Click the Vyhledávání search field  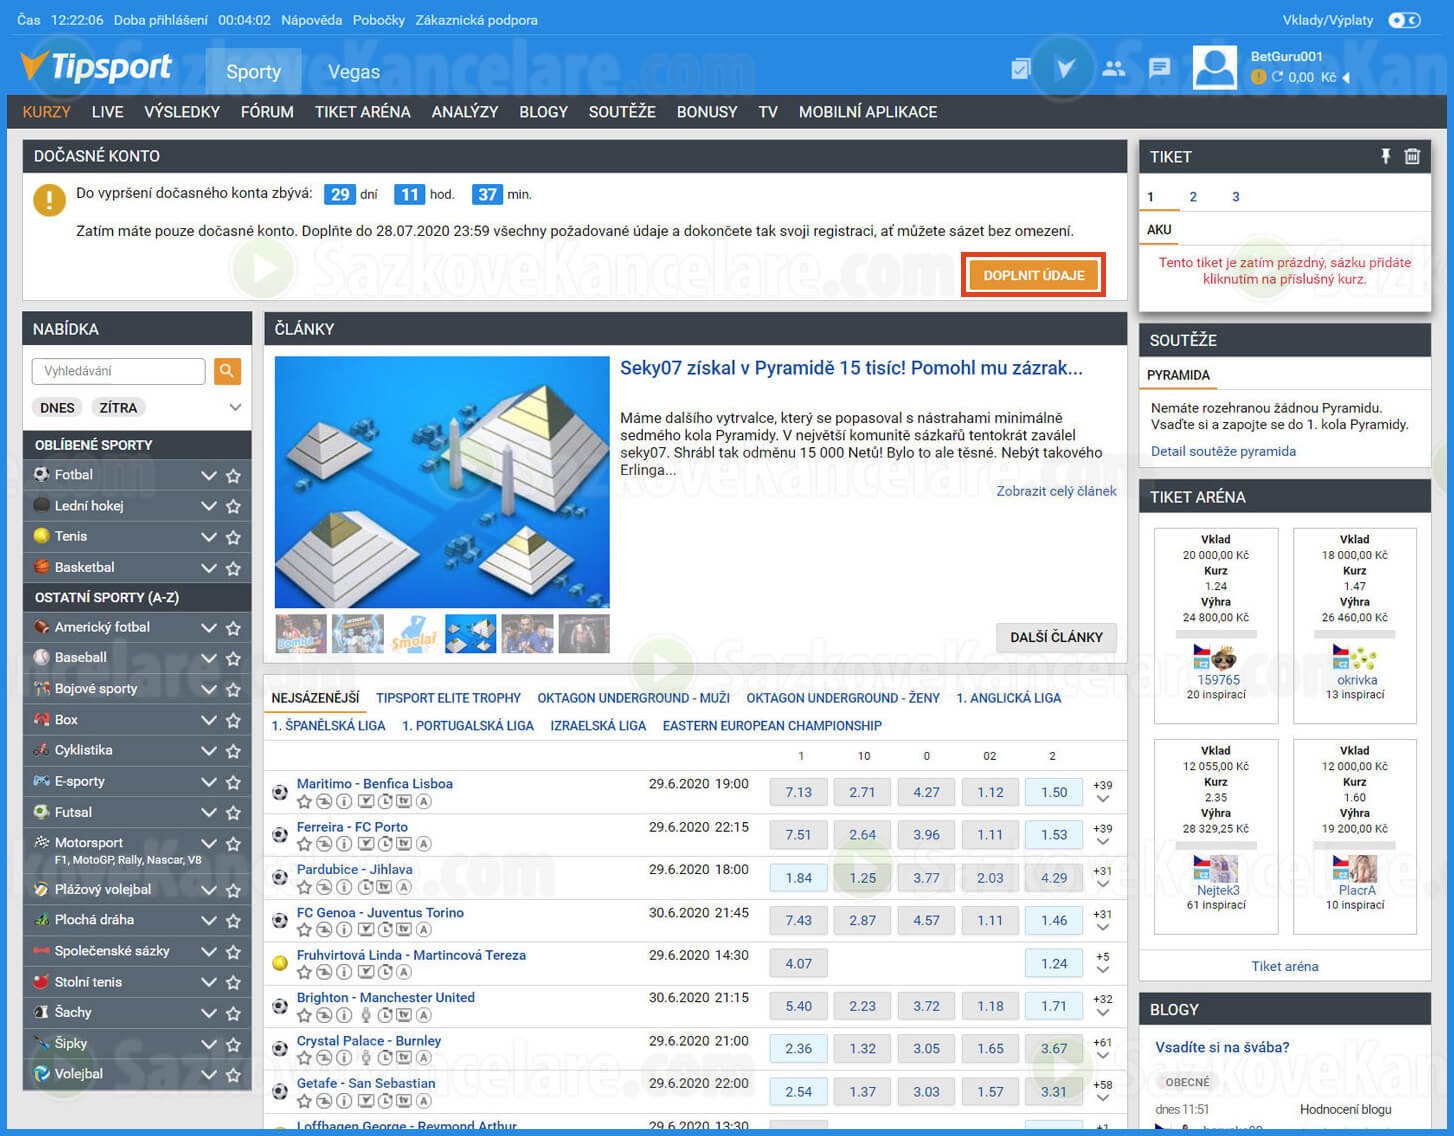(118, 371)
